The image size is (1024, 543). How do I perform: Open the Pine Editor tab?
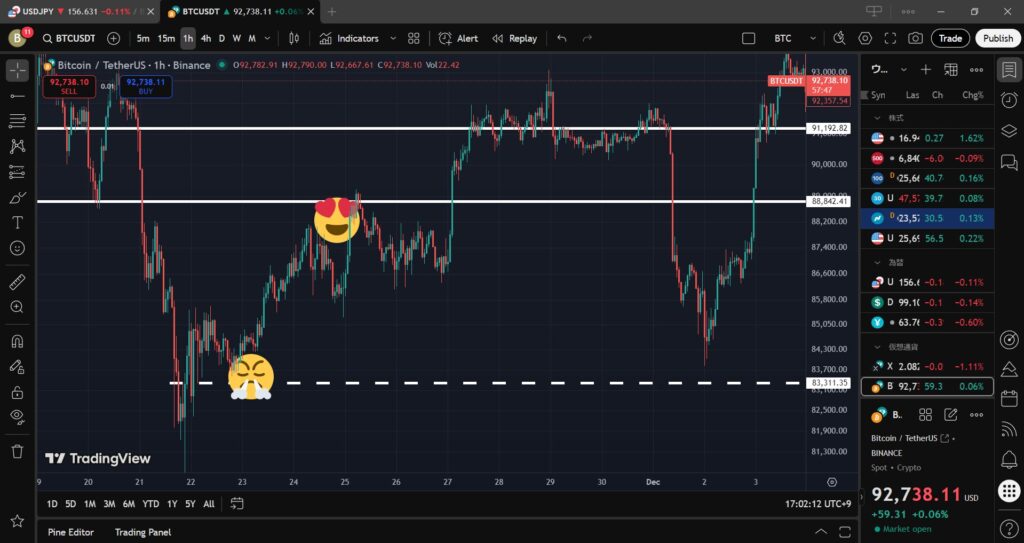(x=70, y=532)
